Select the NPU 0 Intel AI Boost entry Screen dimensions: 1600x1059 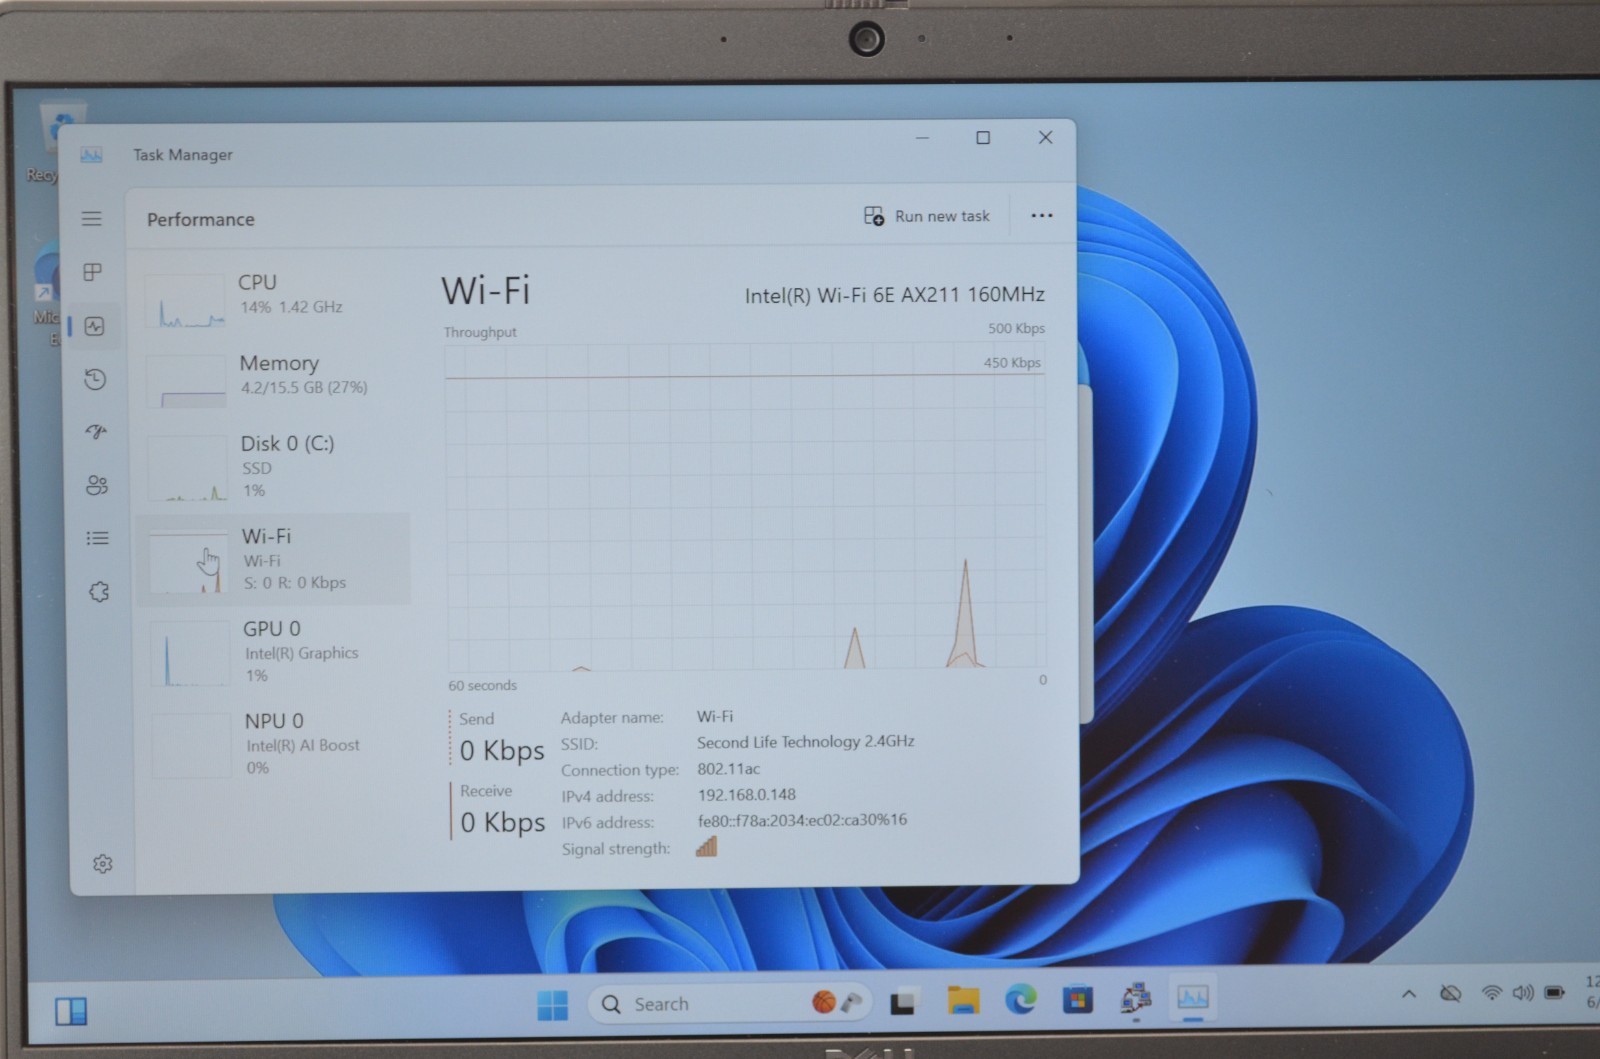277,743
